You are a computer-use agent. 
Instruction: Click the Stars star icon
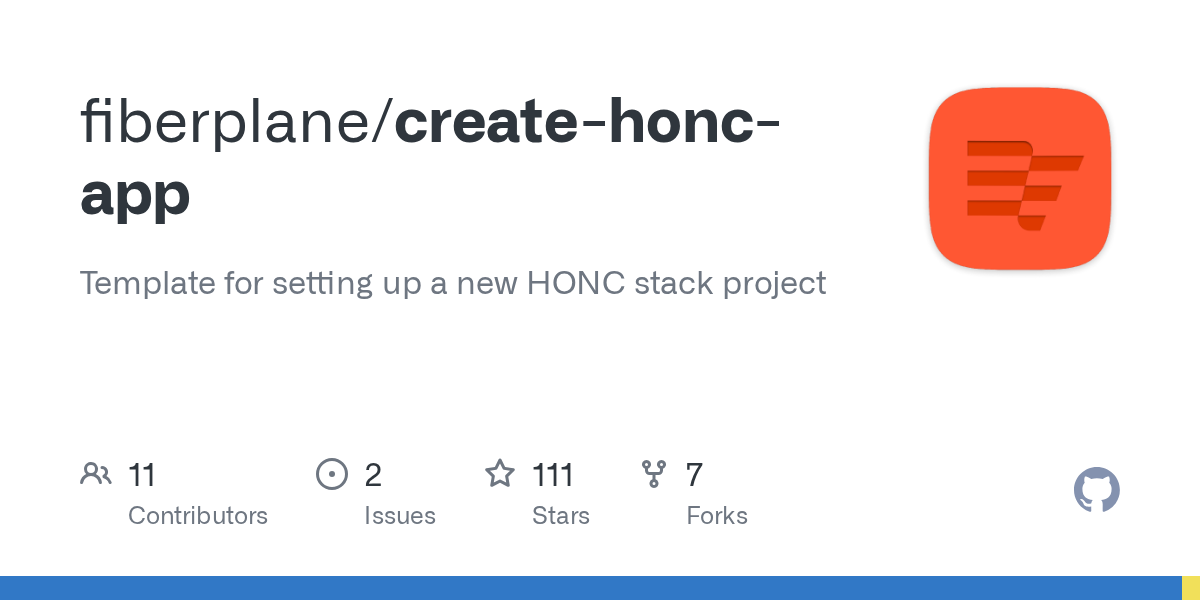click(499, 473)
